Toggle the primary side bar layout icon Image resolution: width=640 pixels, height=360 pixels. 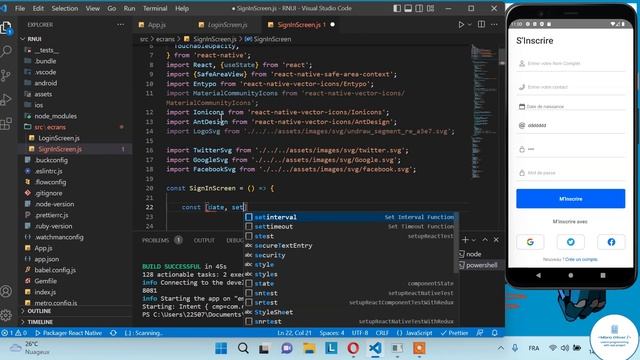[397, 8]
